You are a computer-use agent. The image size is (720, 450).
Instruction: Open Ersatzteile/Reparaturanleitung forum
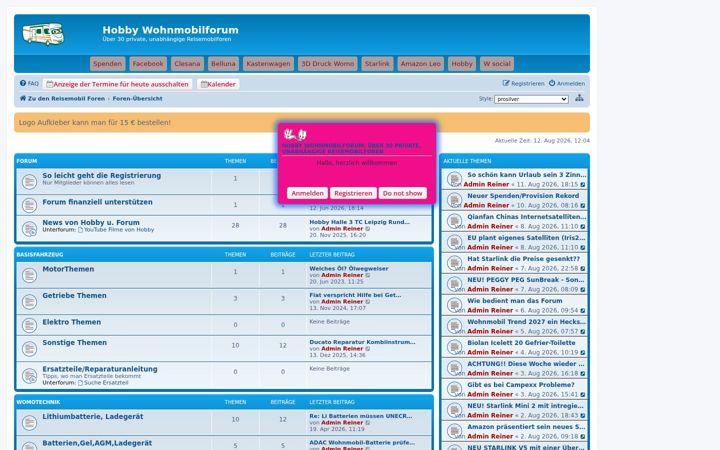coord(100,369)
